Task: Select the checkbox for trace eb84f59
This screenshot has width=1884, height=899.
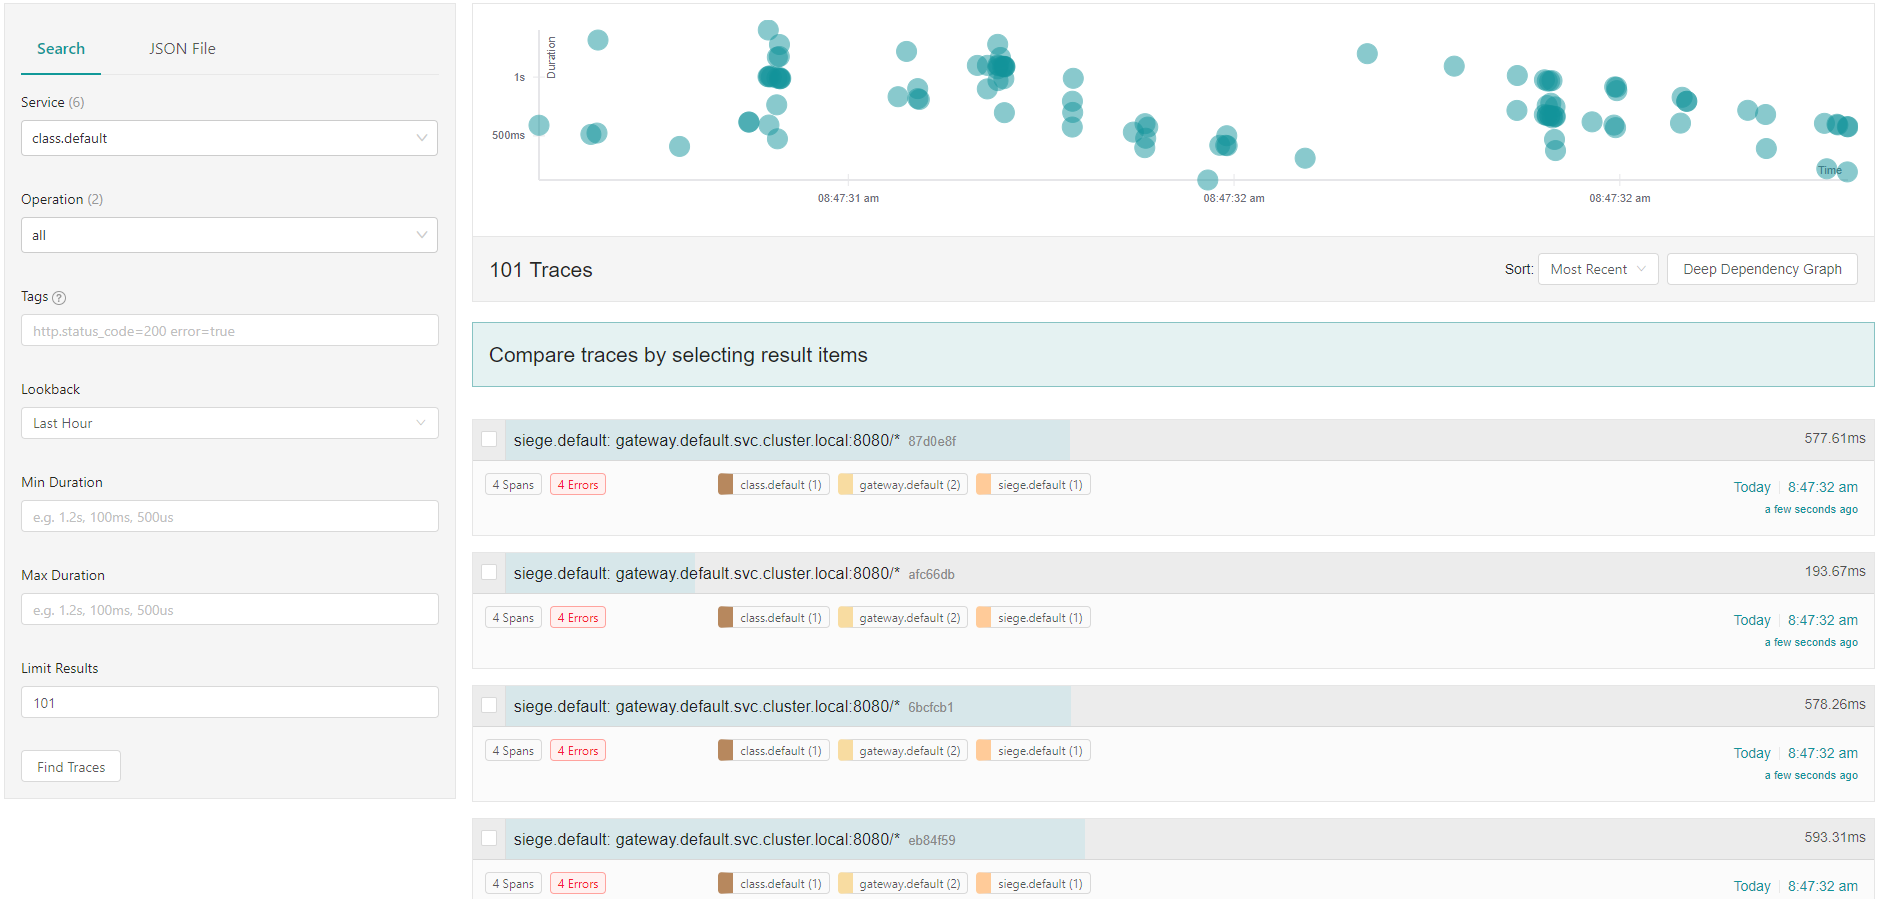Action: click(x=489, y=838)
